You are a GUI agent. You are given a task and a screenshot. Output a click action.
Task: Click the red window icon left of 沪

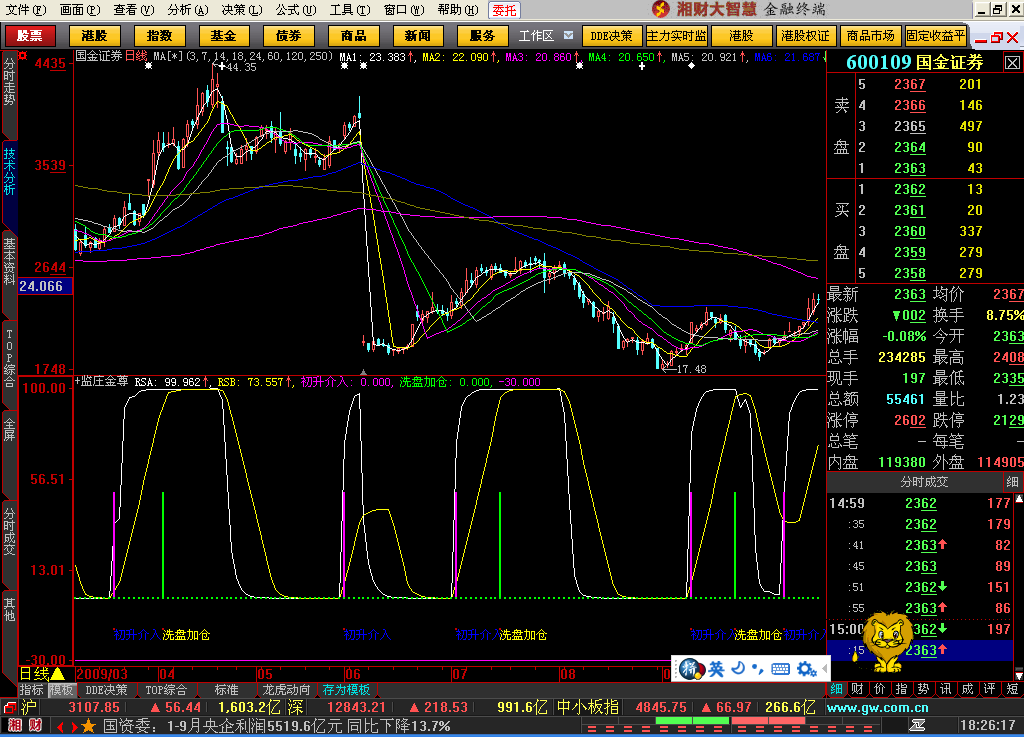click(x=9, y=708)
